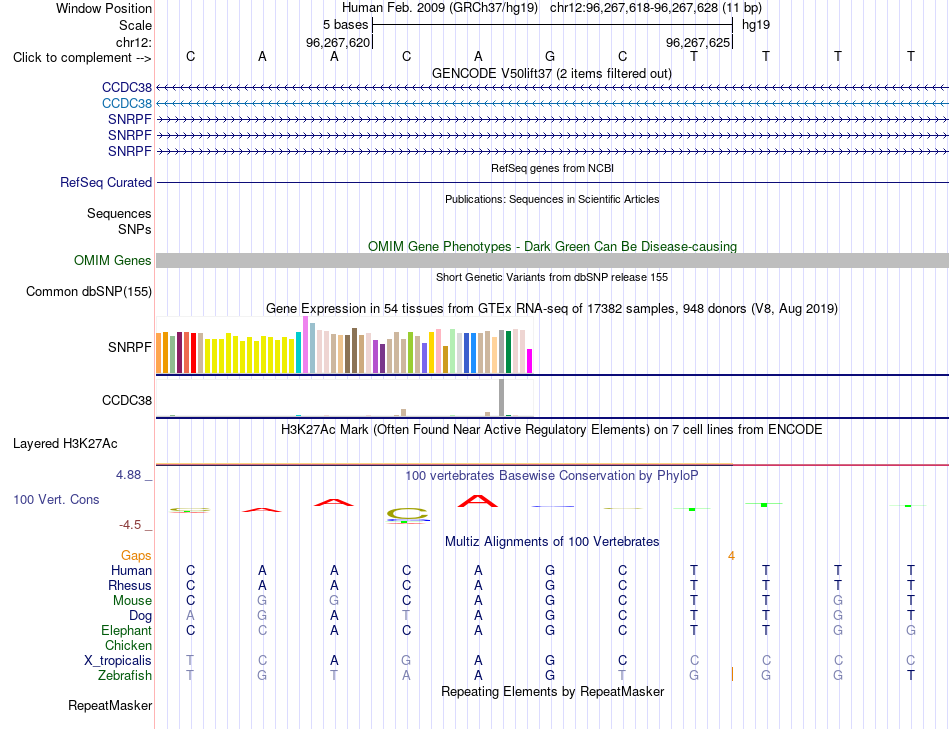Click the CCDC38 label beside the GTEx bar chart
950x729 pixels.
pos(127,401)
